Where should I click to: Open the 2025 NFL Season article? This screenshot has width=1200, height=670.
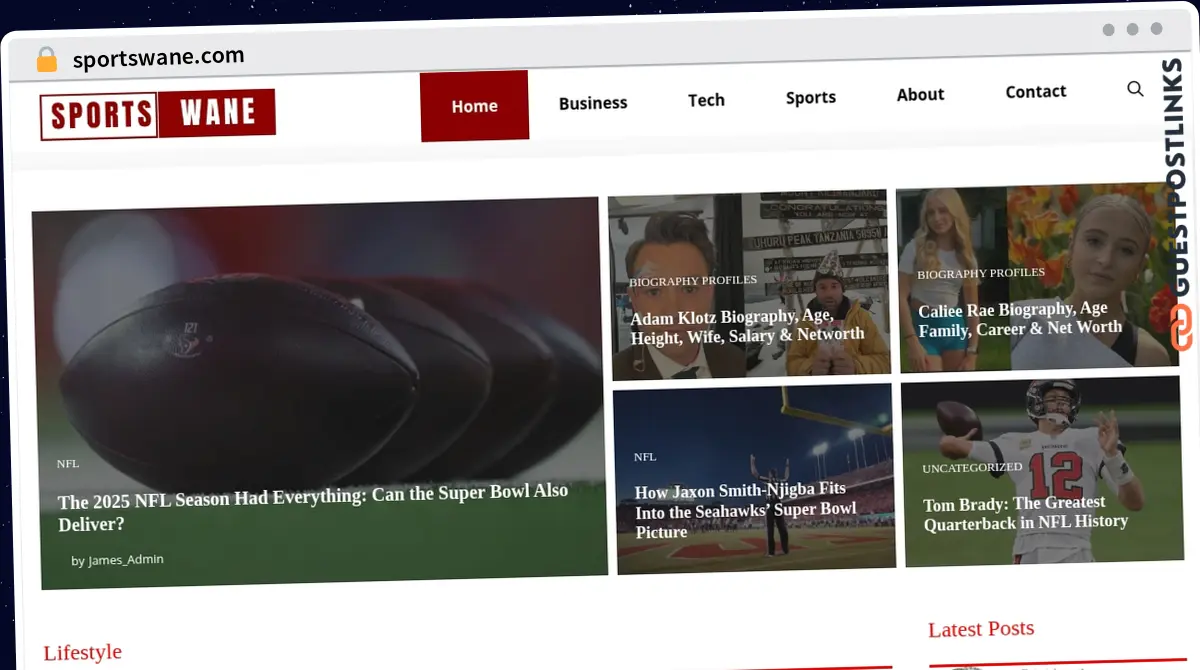point(313,507)
